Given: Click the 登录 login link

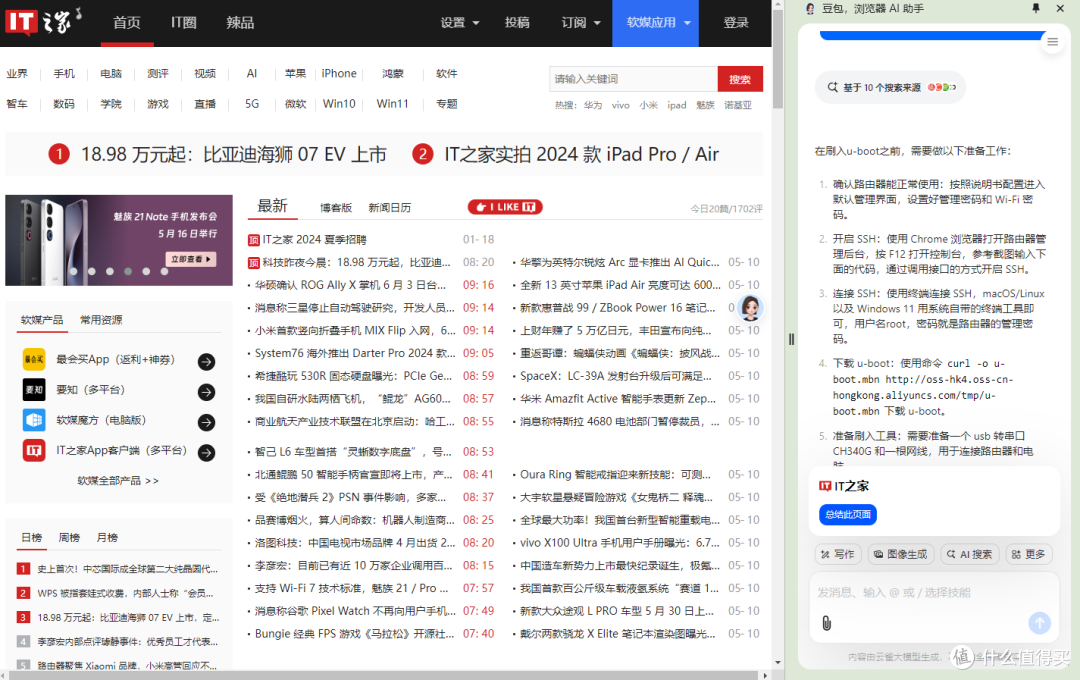Looking at the screenshot, I should (736, 23).
